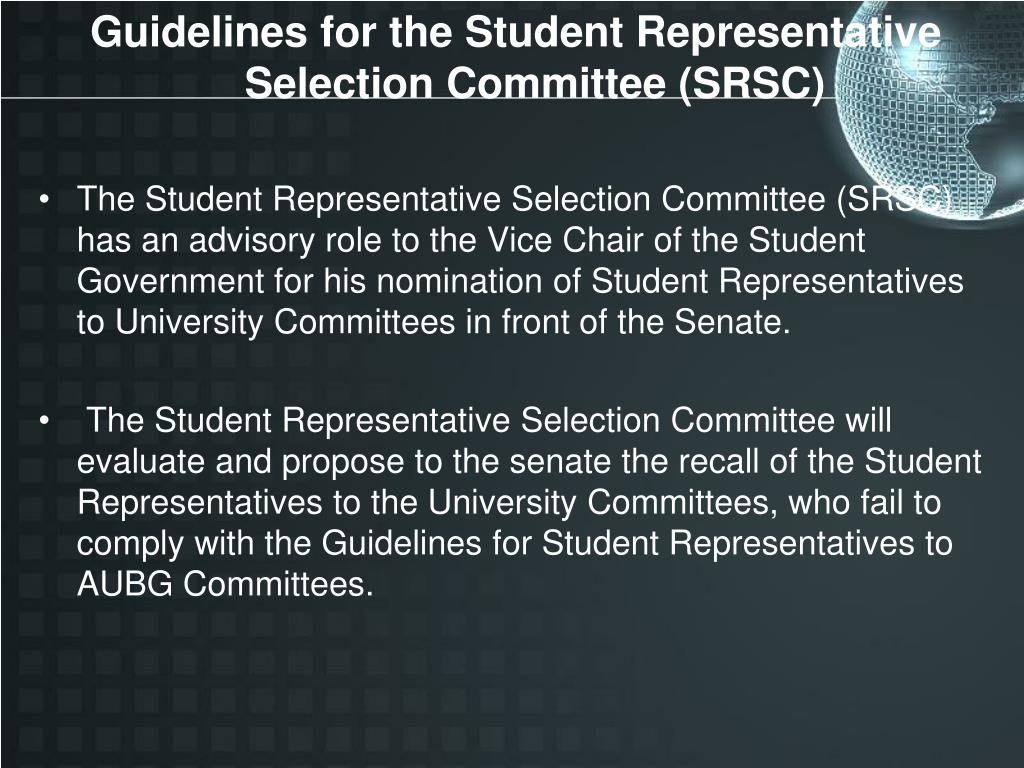Click the second bullet's opening line ending with 'will'
1024x768 pixels.
point(489,420)
